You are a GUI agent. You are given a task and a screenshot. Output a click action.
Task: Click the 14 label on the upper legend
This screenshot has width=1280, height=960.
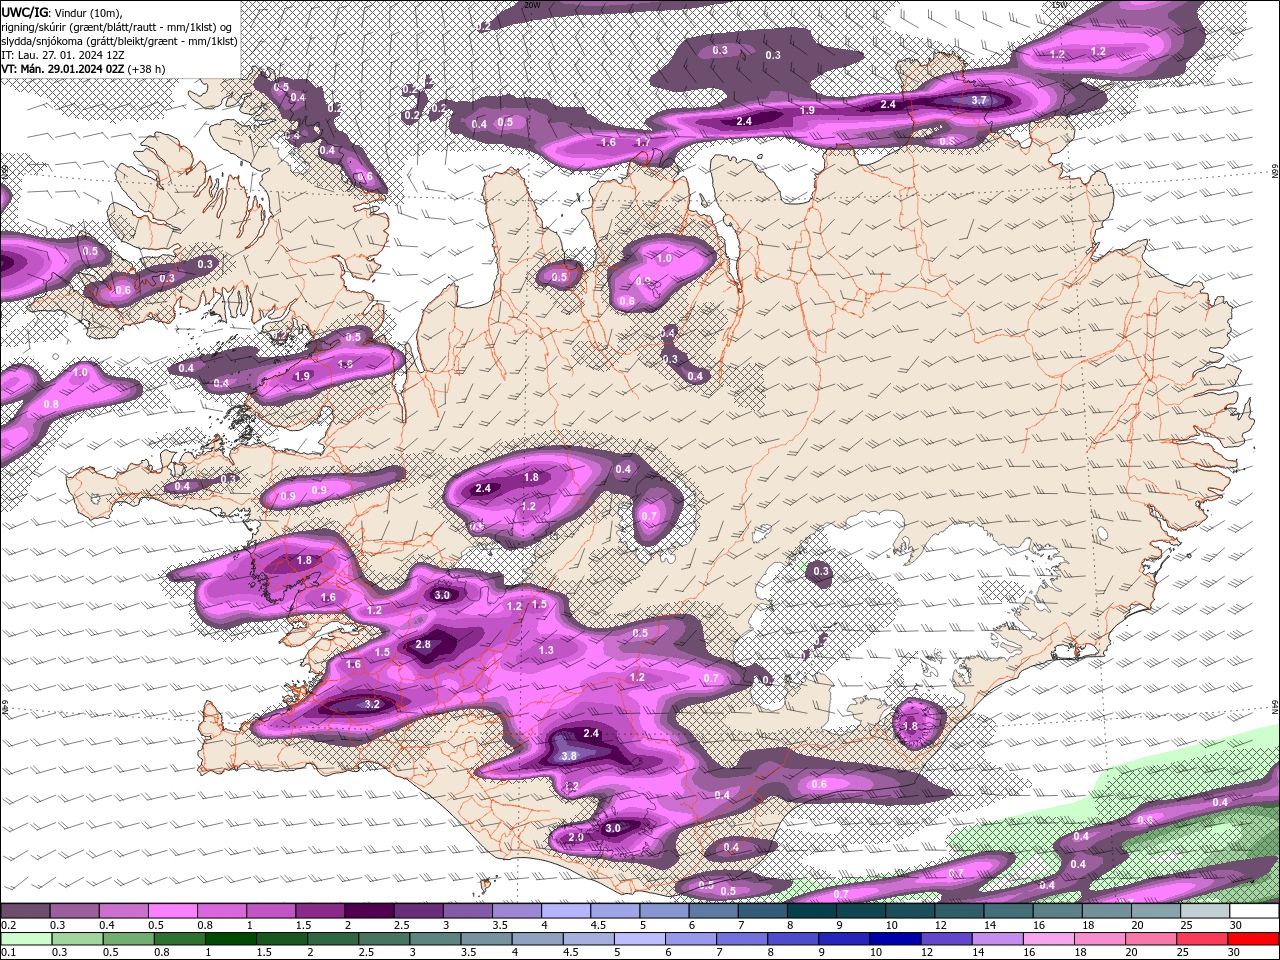(989, 926)
